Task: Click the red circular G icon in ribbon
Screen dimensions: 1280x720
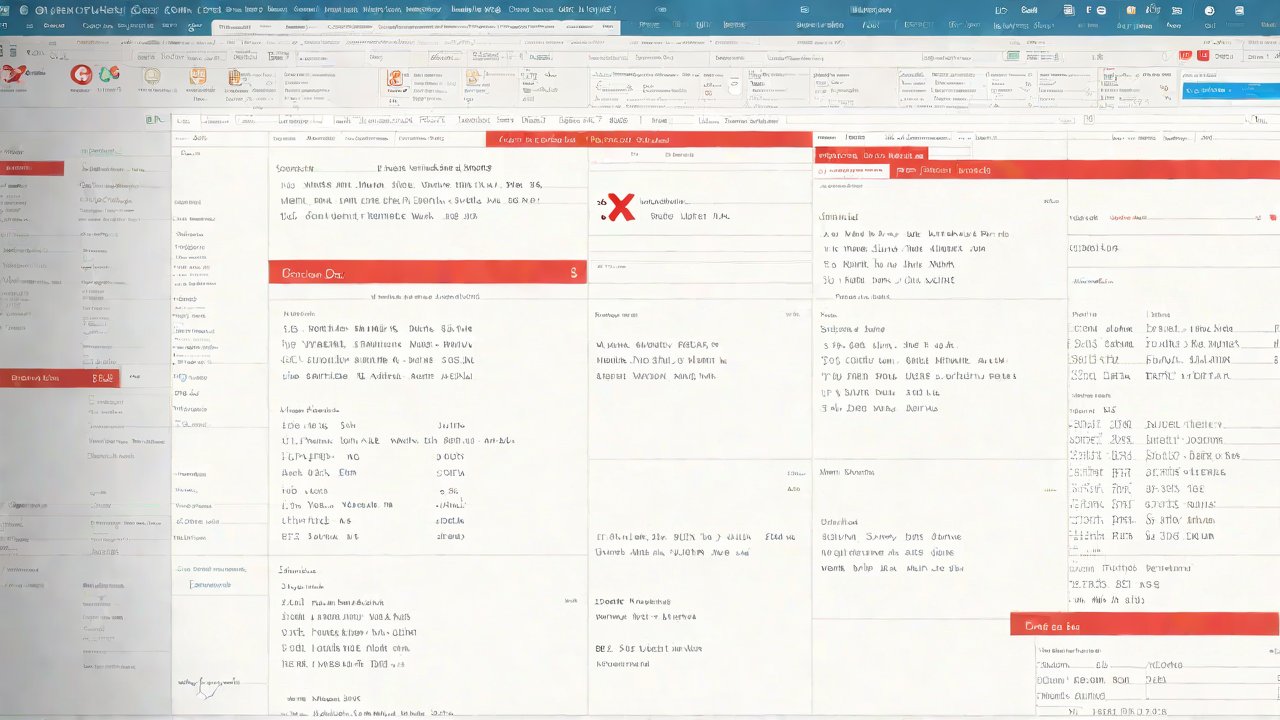Action: click(81, 74)
